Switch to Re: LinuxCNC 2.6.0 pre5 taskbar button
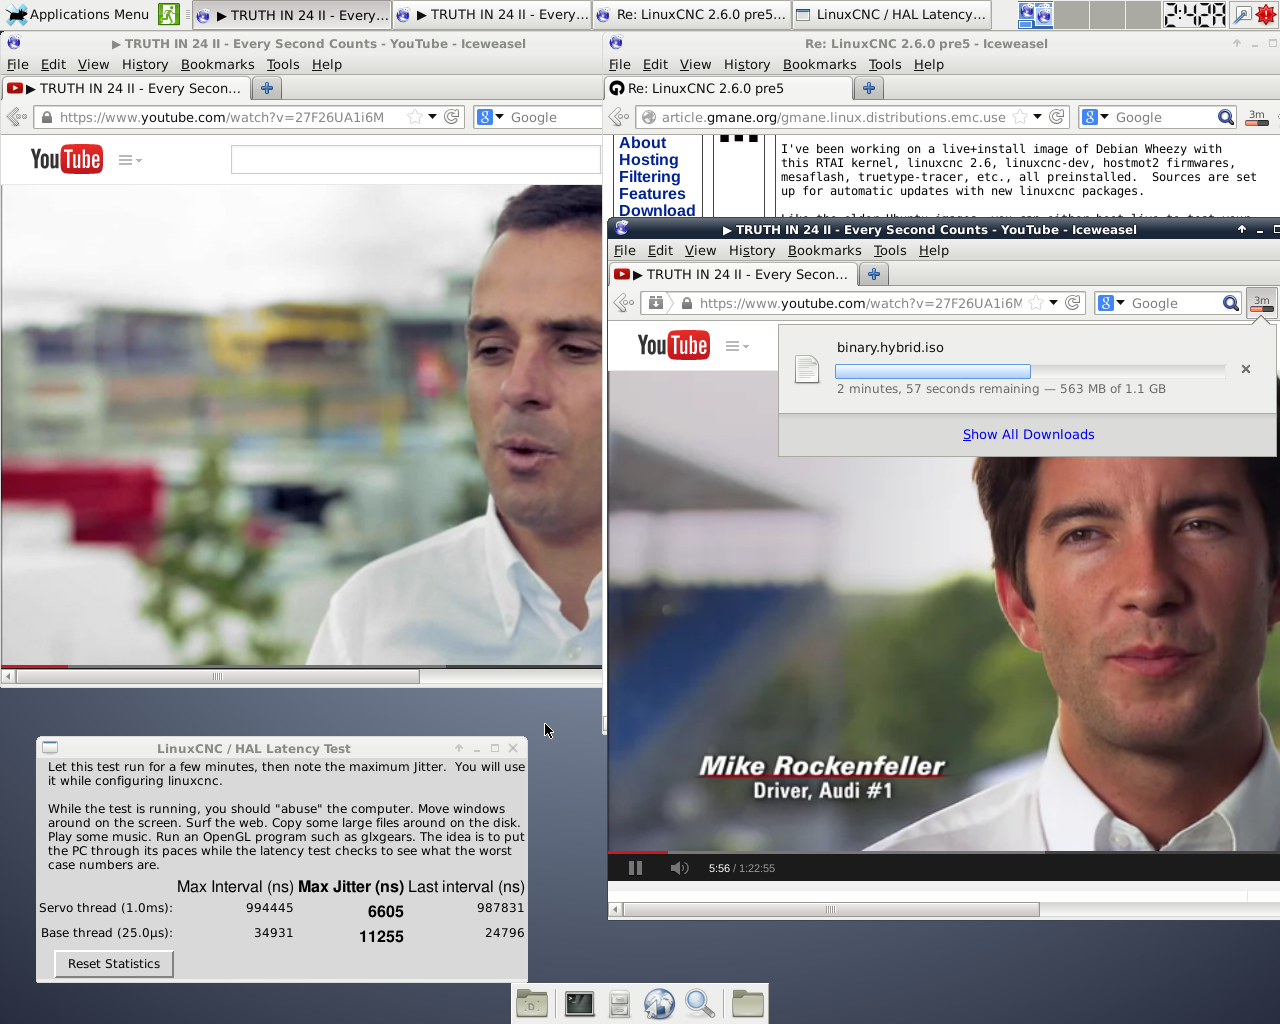The height and width of the screenshot is (1024, 1280). [x=691, y=14]
